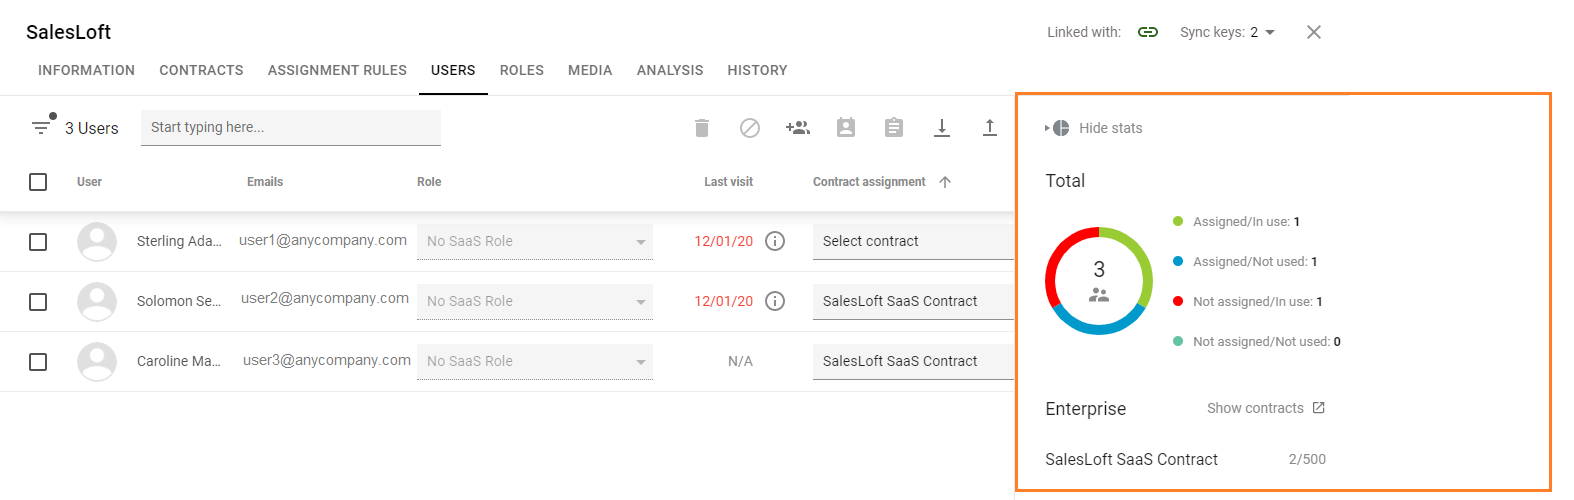Open role dropdown for user1@anycompany.com
The width and height of the screenshot is (1574, 500).
click(535, 241)
